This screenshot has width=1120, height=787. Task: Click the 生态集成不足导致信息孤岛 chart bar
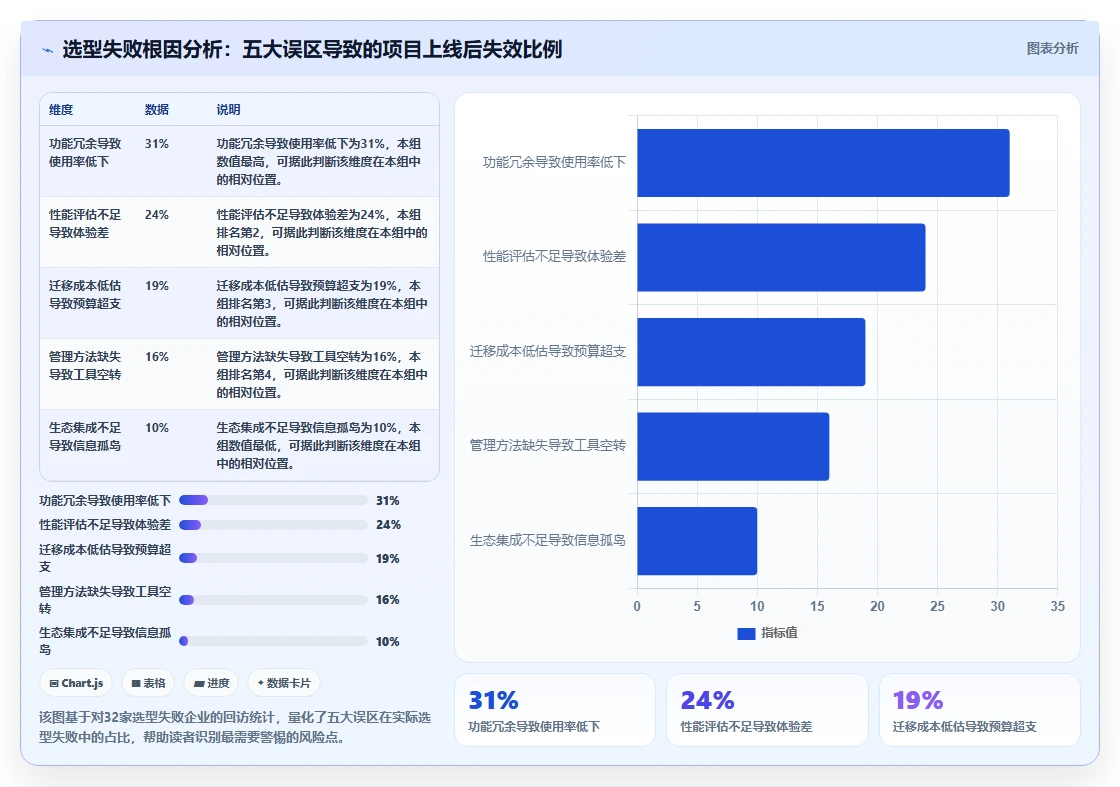click(x=696, y=541)
